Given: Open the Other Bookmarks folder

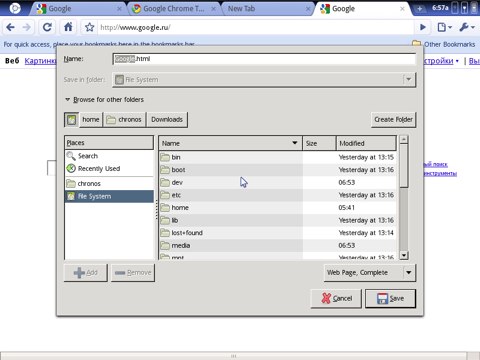Looking at the screenshot, I should point(444,44).
